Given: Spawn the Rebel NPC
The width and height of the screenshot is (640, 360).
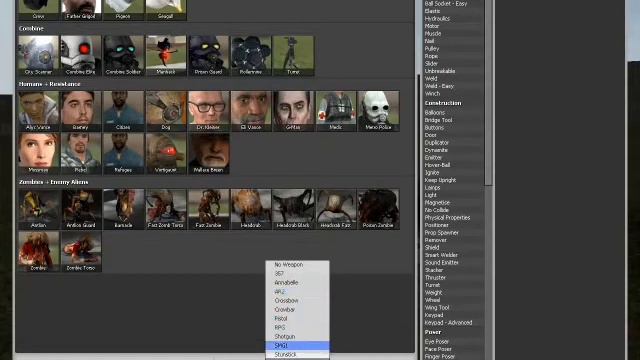Looking at the screenshot, I should 81,153.
